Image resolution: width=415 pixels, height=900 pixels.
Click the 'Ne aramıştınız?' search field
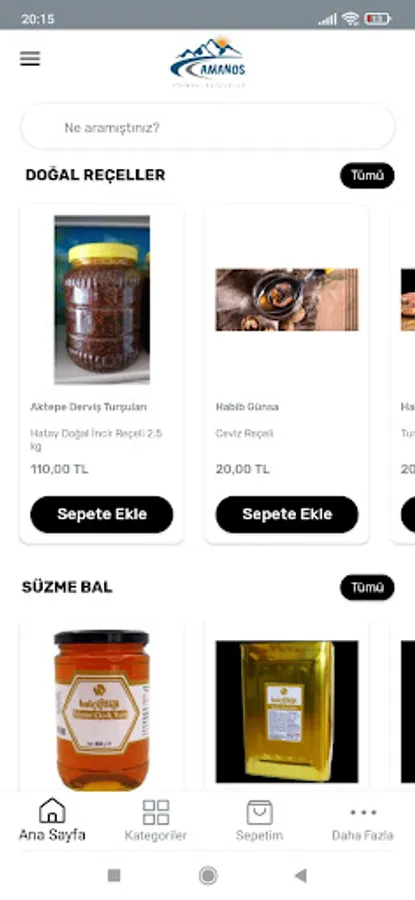pos(208,127)
